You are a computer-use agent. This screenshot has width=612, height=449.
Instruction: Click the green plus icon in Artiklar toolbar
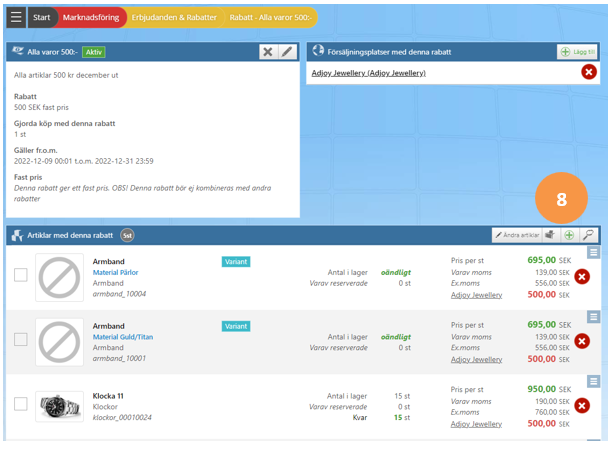click(x=569, y=235)
